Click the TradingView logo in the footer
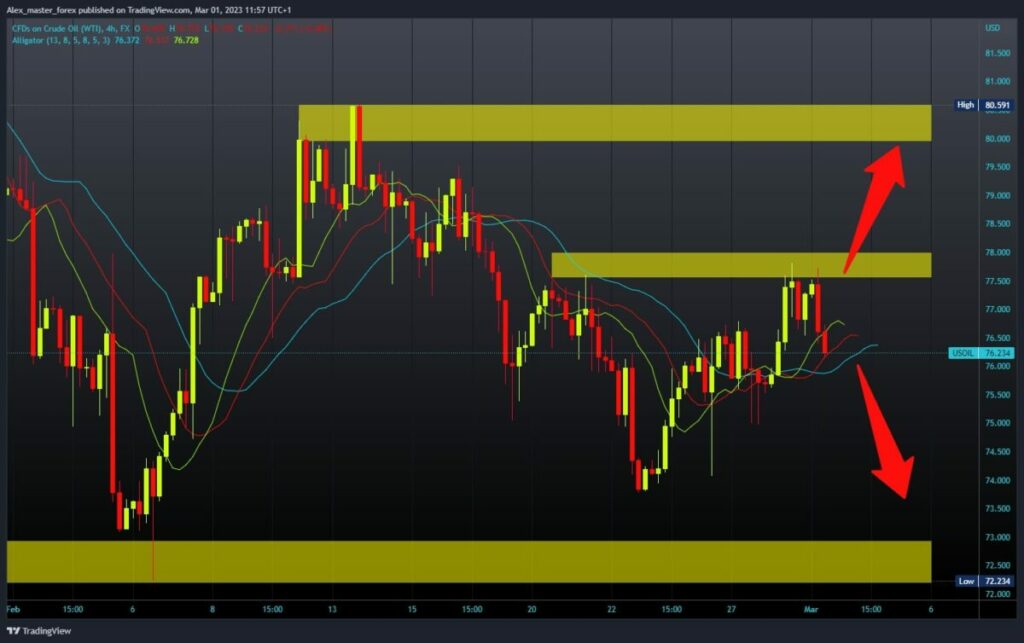The image size is (1024, 643). 40,632
